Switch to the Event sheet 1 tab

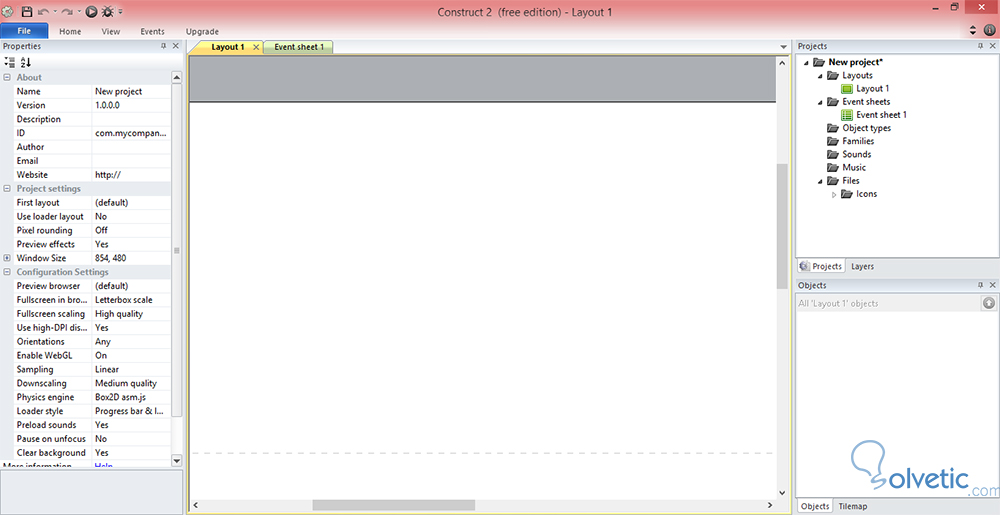[x=299, y=47]
